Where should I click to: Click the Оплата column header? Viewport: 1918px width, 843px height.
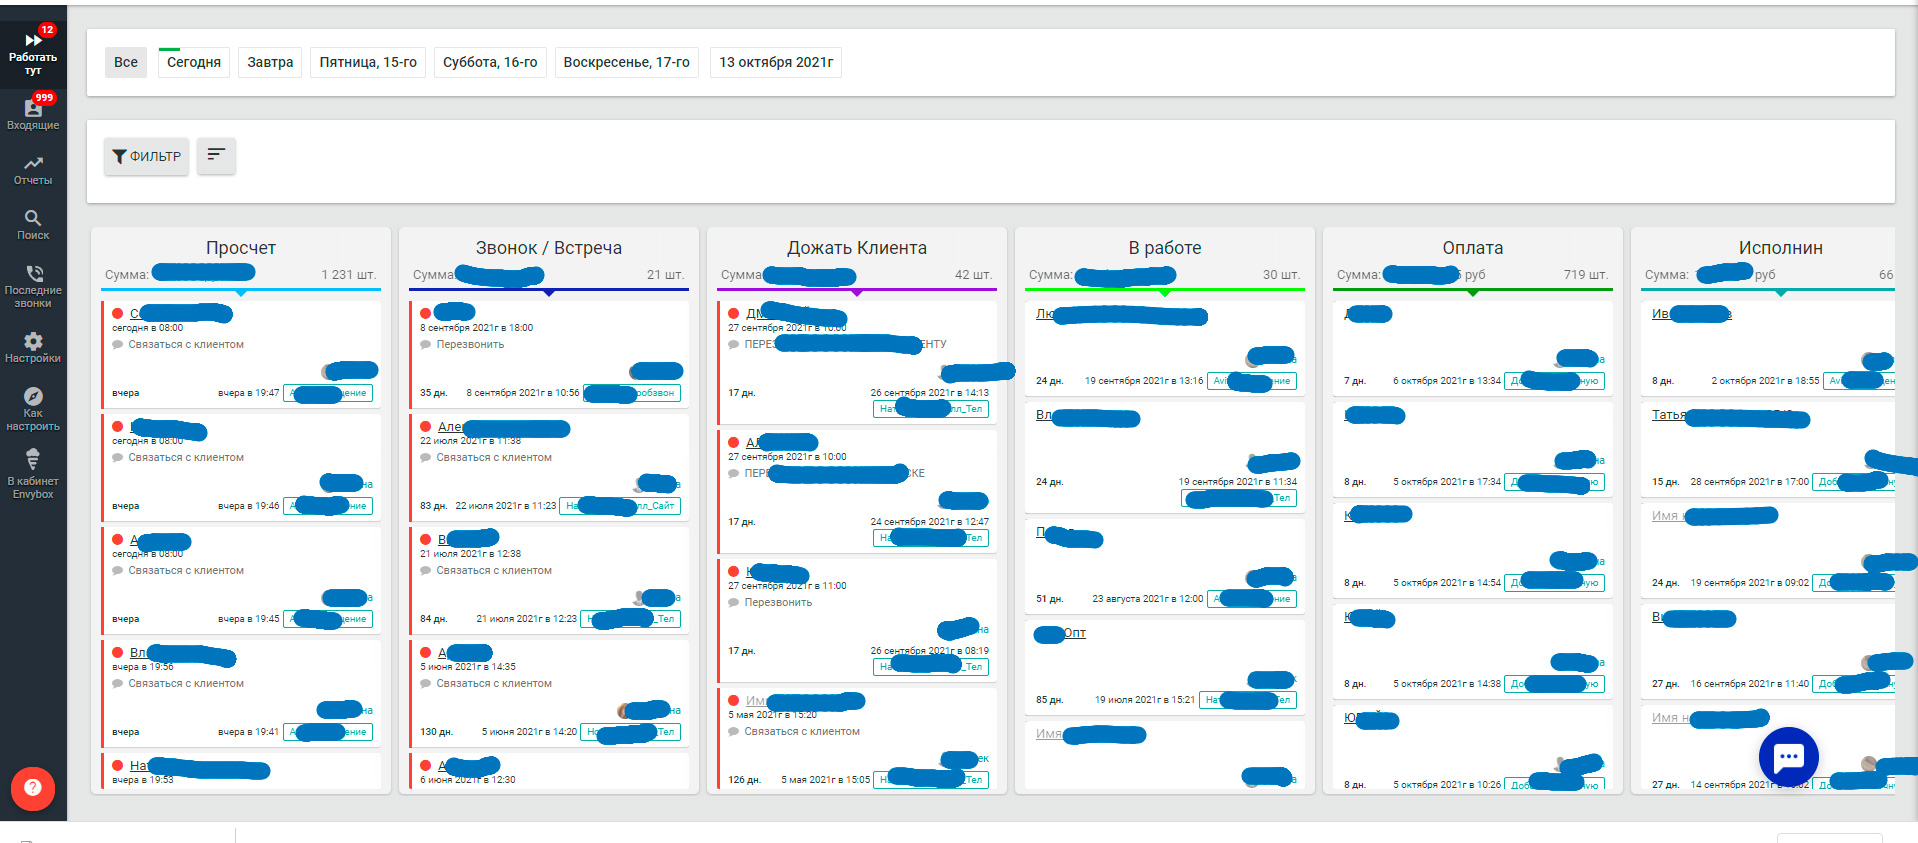point(1473,248)
